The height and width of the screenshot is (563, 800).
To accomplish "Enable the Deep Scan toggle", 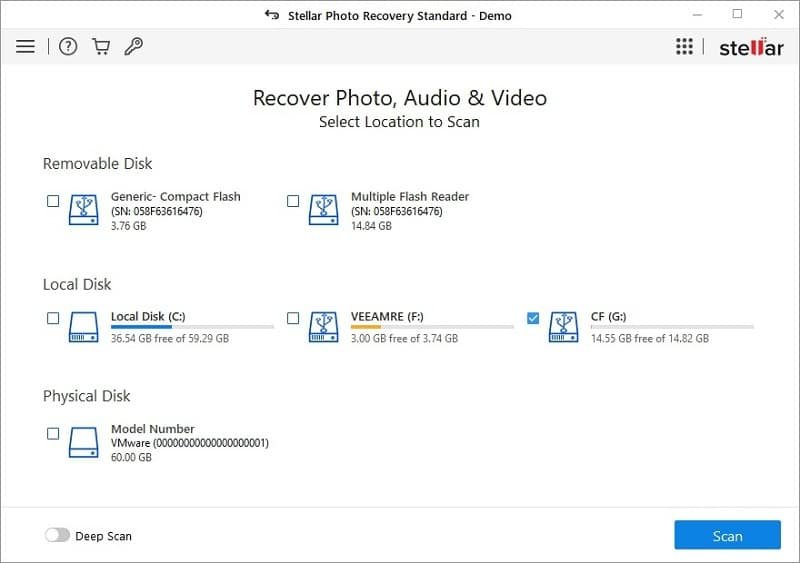I will tap(57, 536).
